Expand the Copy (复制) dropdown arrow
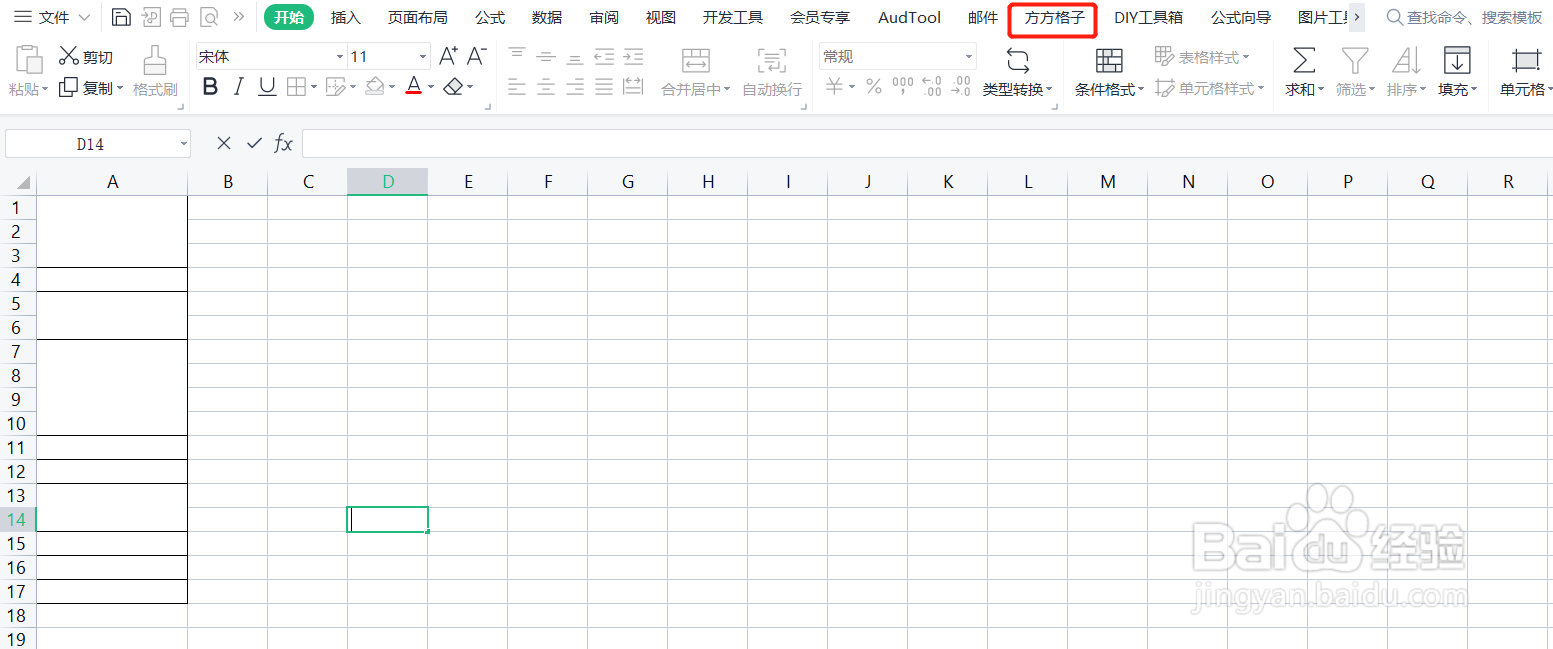The width and height of the screenshot is (1553, 649). point(120,88)
